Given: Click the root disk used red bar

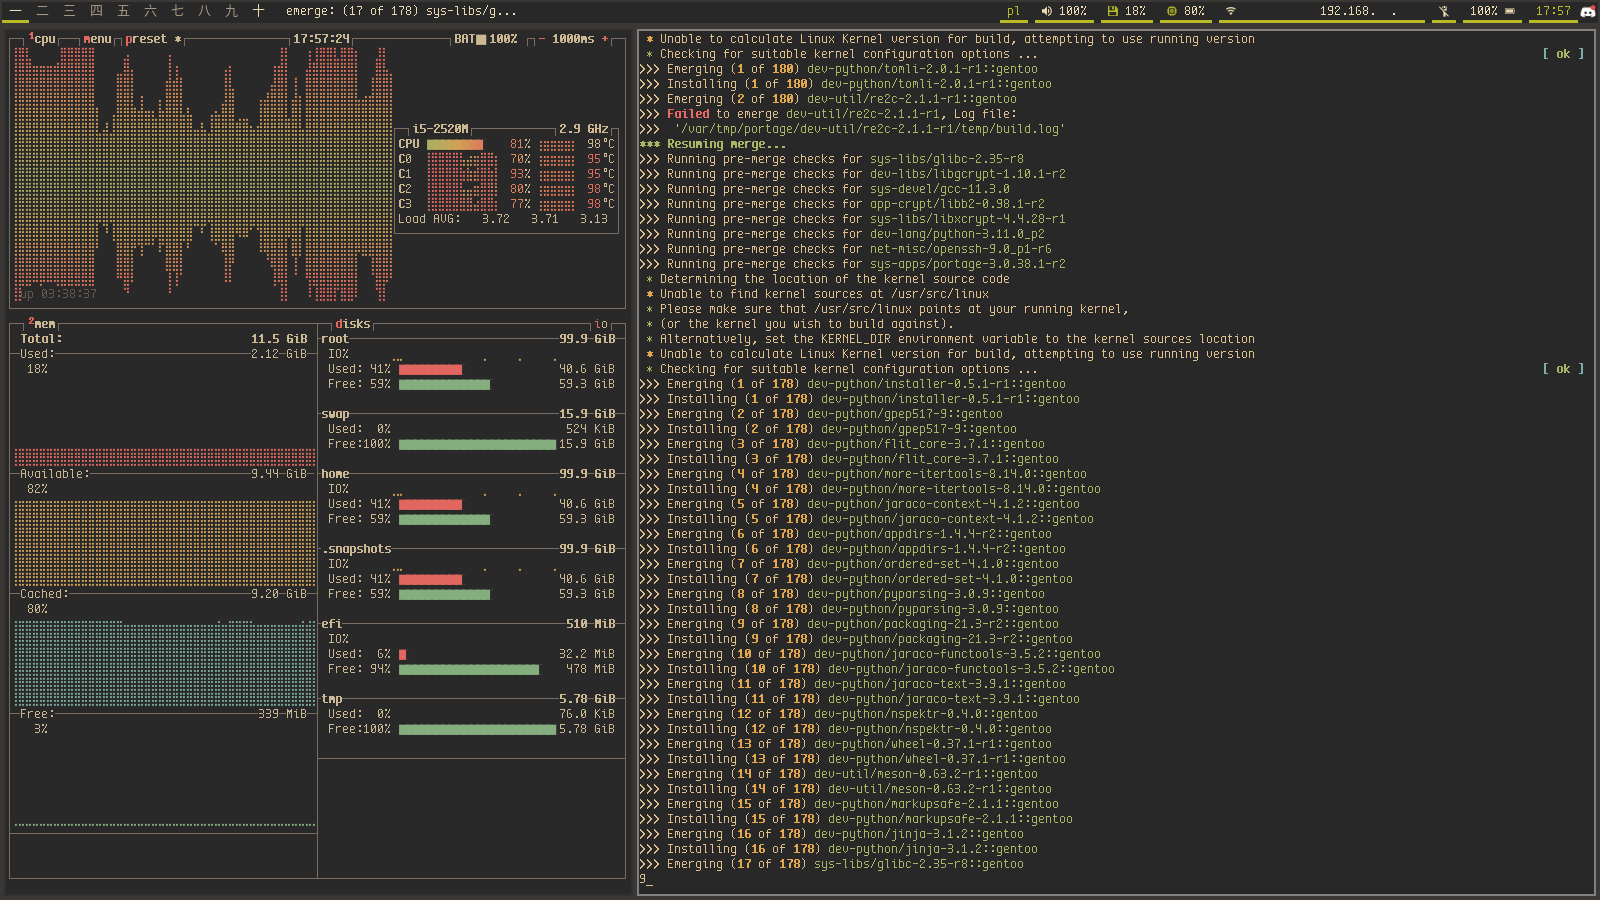Looking at the screenshot, I should pyautogui.click(x=430, y=369).
